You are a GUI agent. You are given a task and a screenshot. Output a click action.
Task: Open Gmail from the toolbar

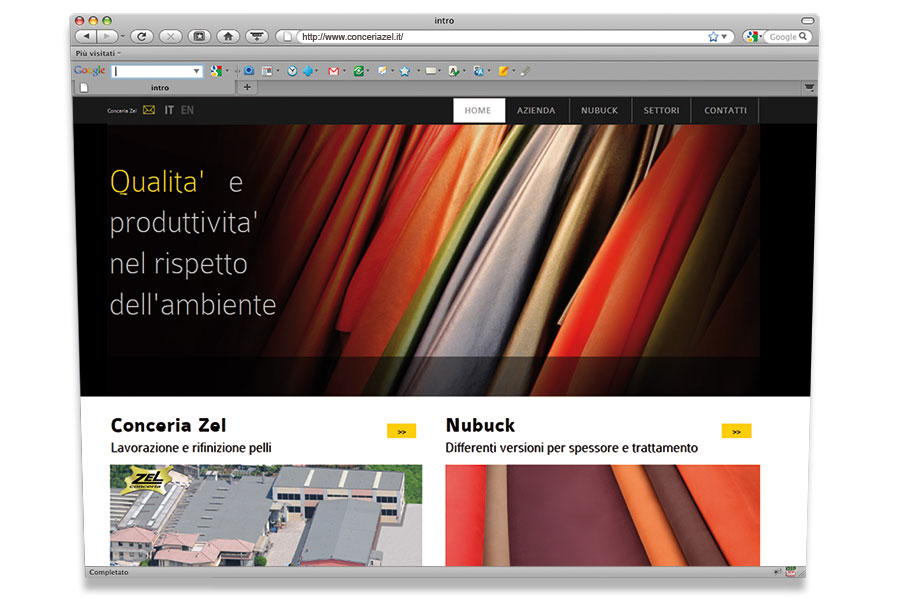(x=333, y=71)
